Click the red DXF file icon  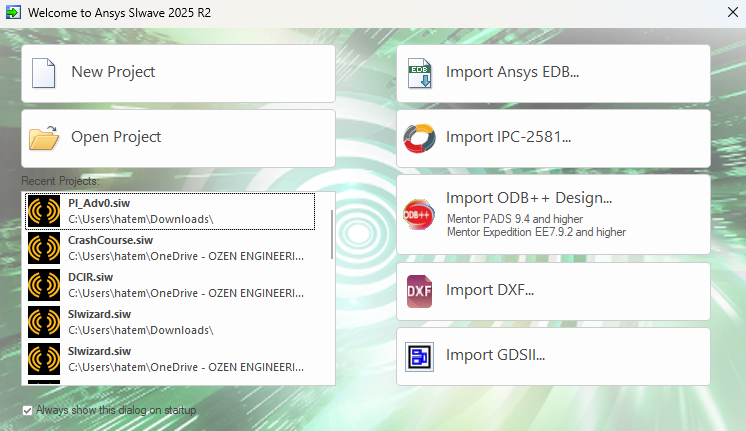pyautogui.click(x=419, y=291)
